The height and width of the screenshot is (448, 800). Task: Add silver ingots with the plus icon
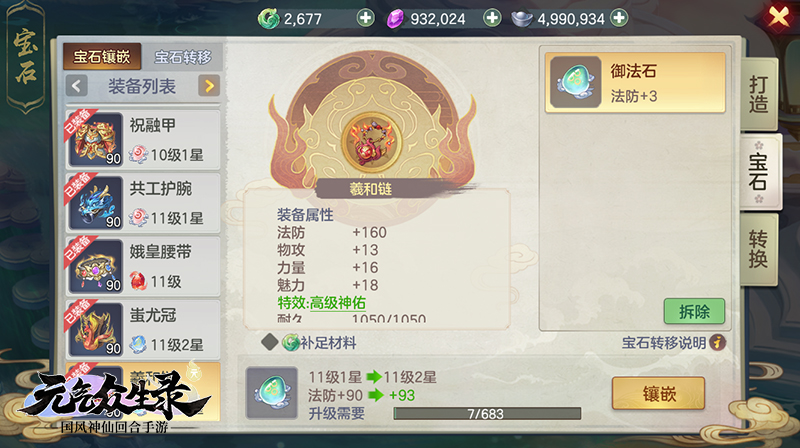click(x=619, y=18)
